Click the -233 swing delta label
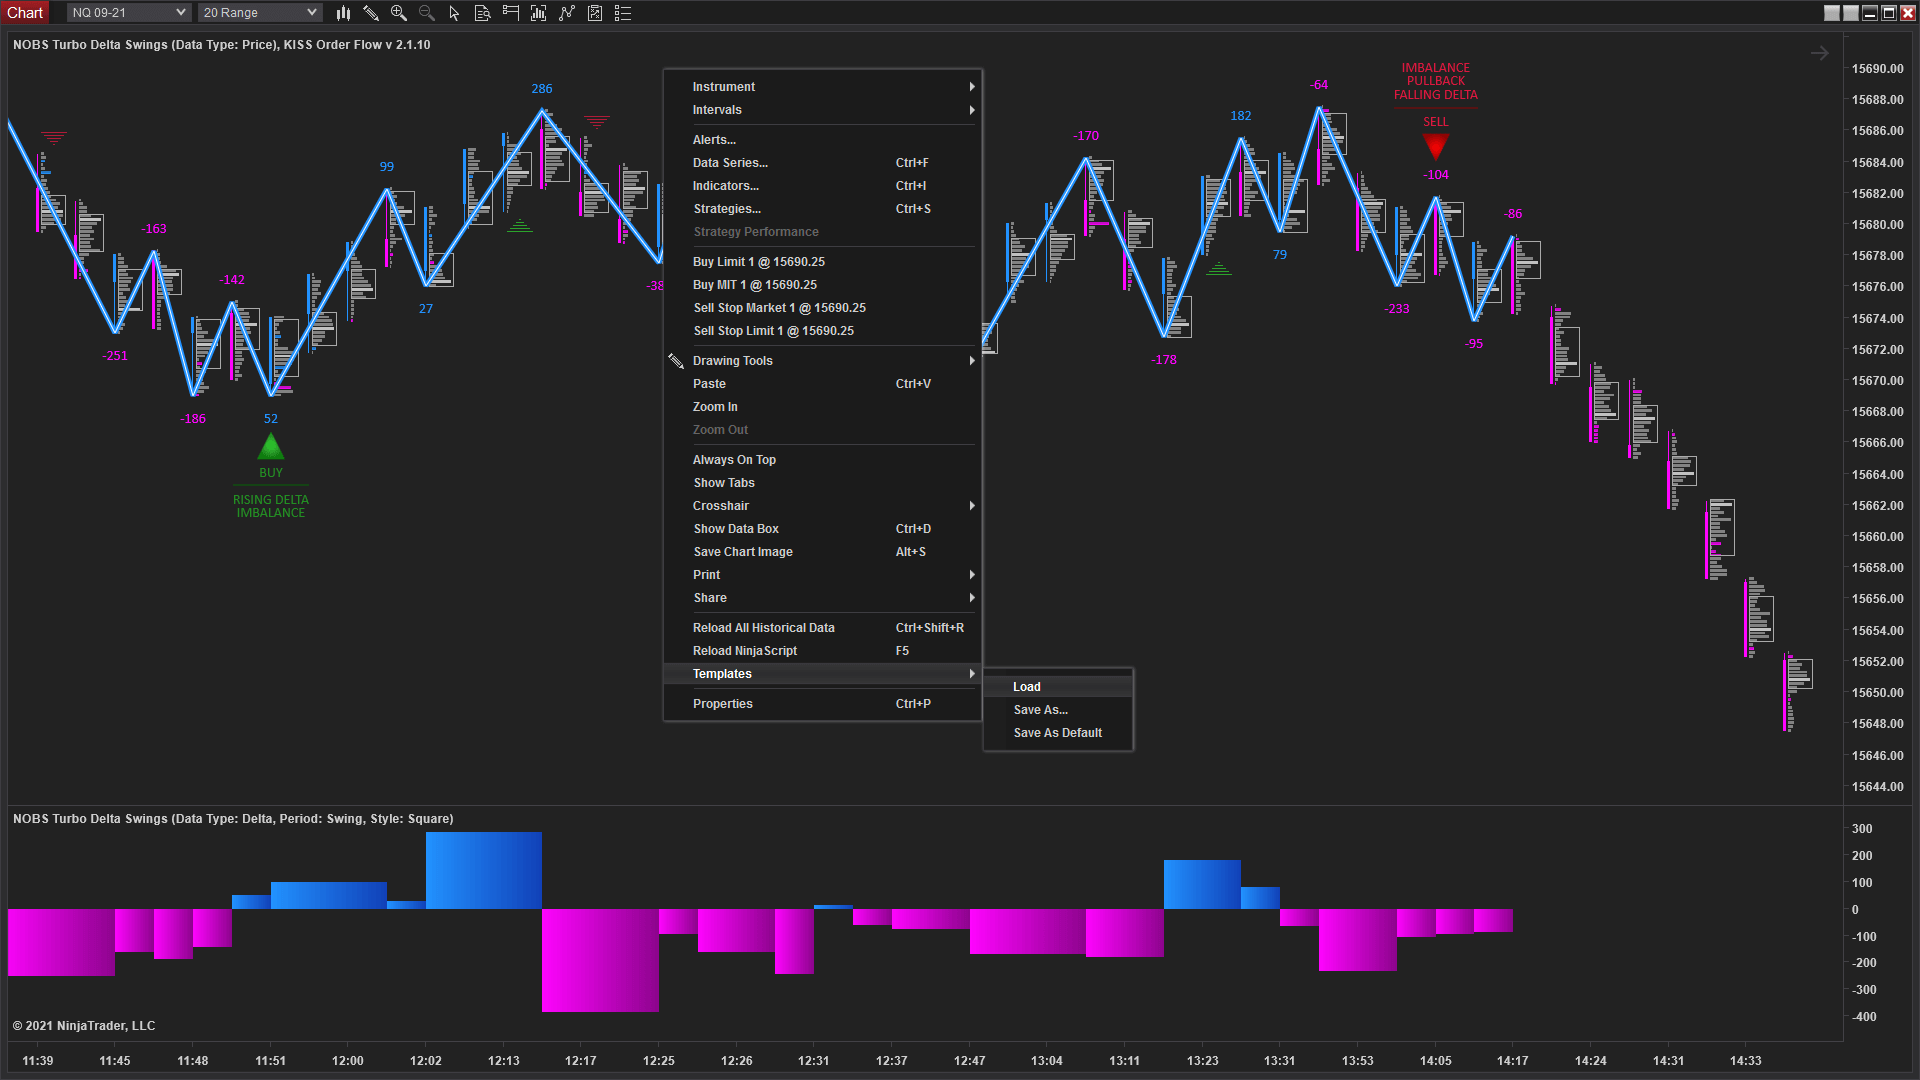Image resolution: width=1920 pixels, height=1080 pixels. tap(1397, 309)
